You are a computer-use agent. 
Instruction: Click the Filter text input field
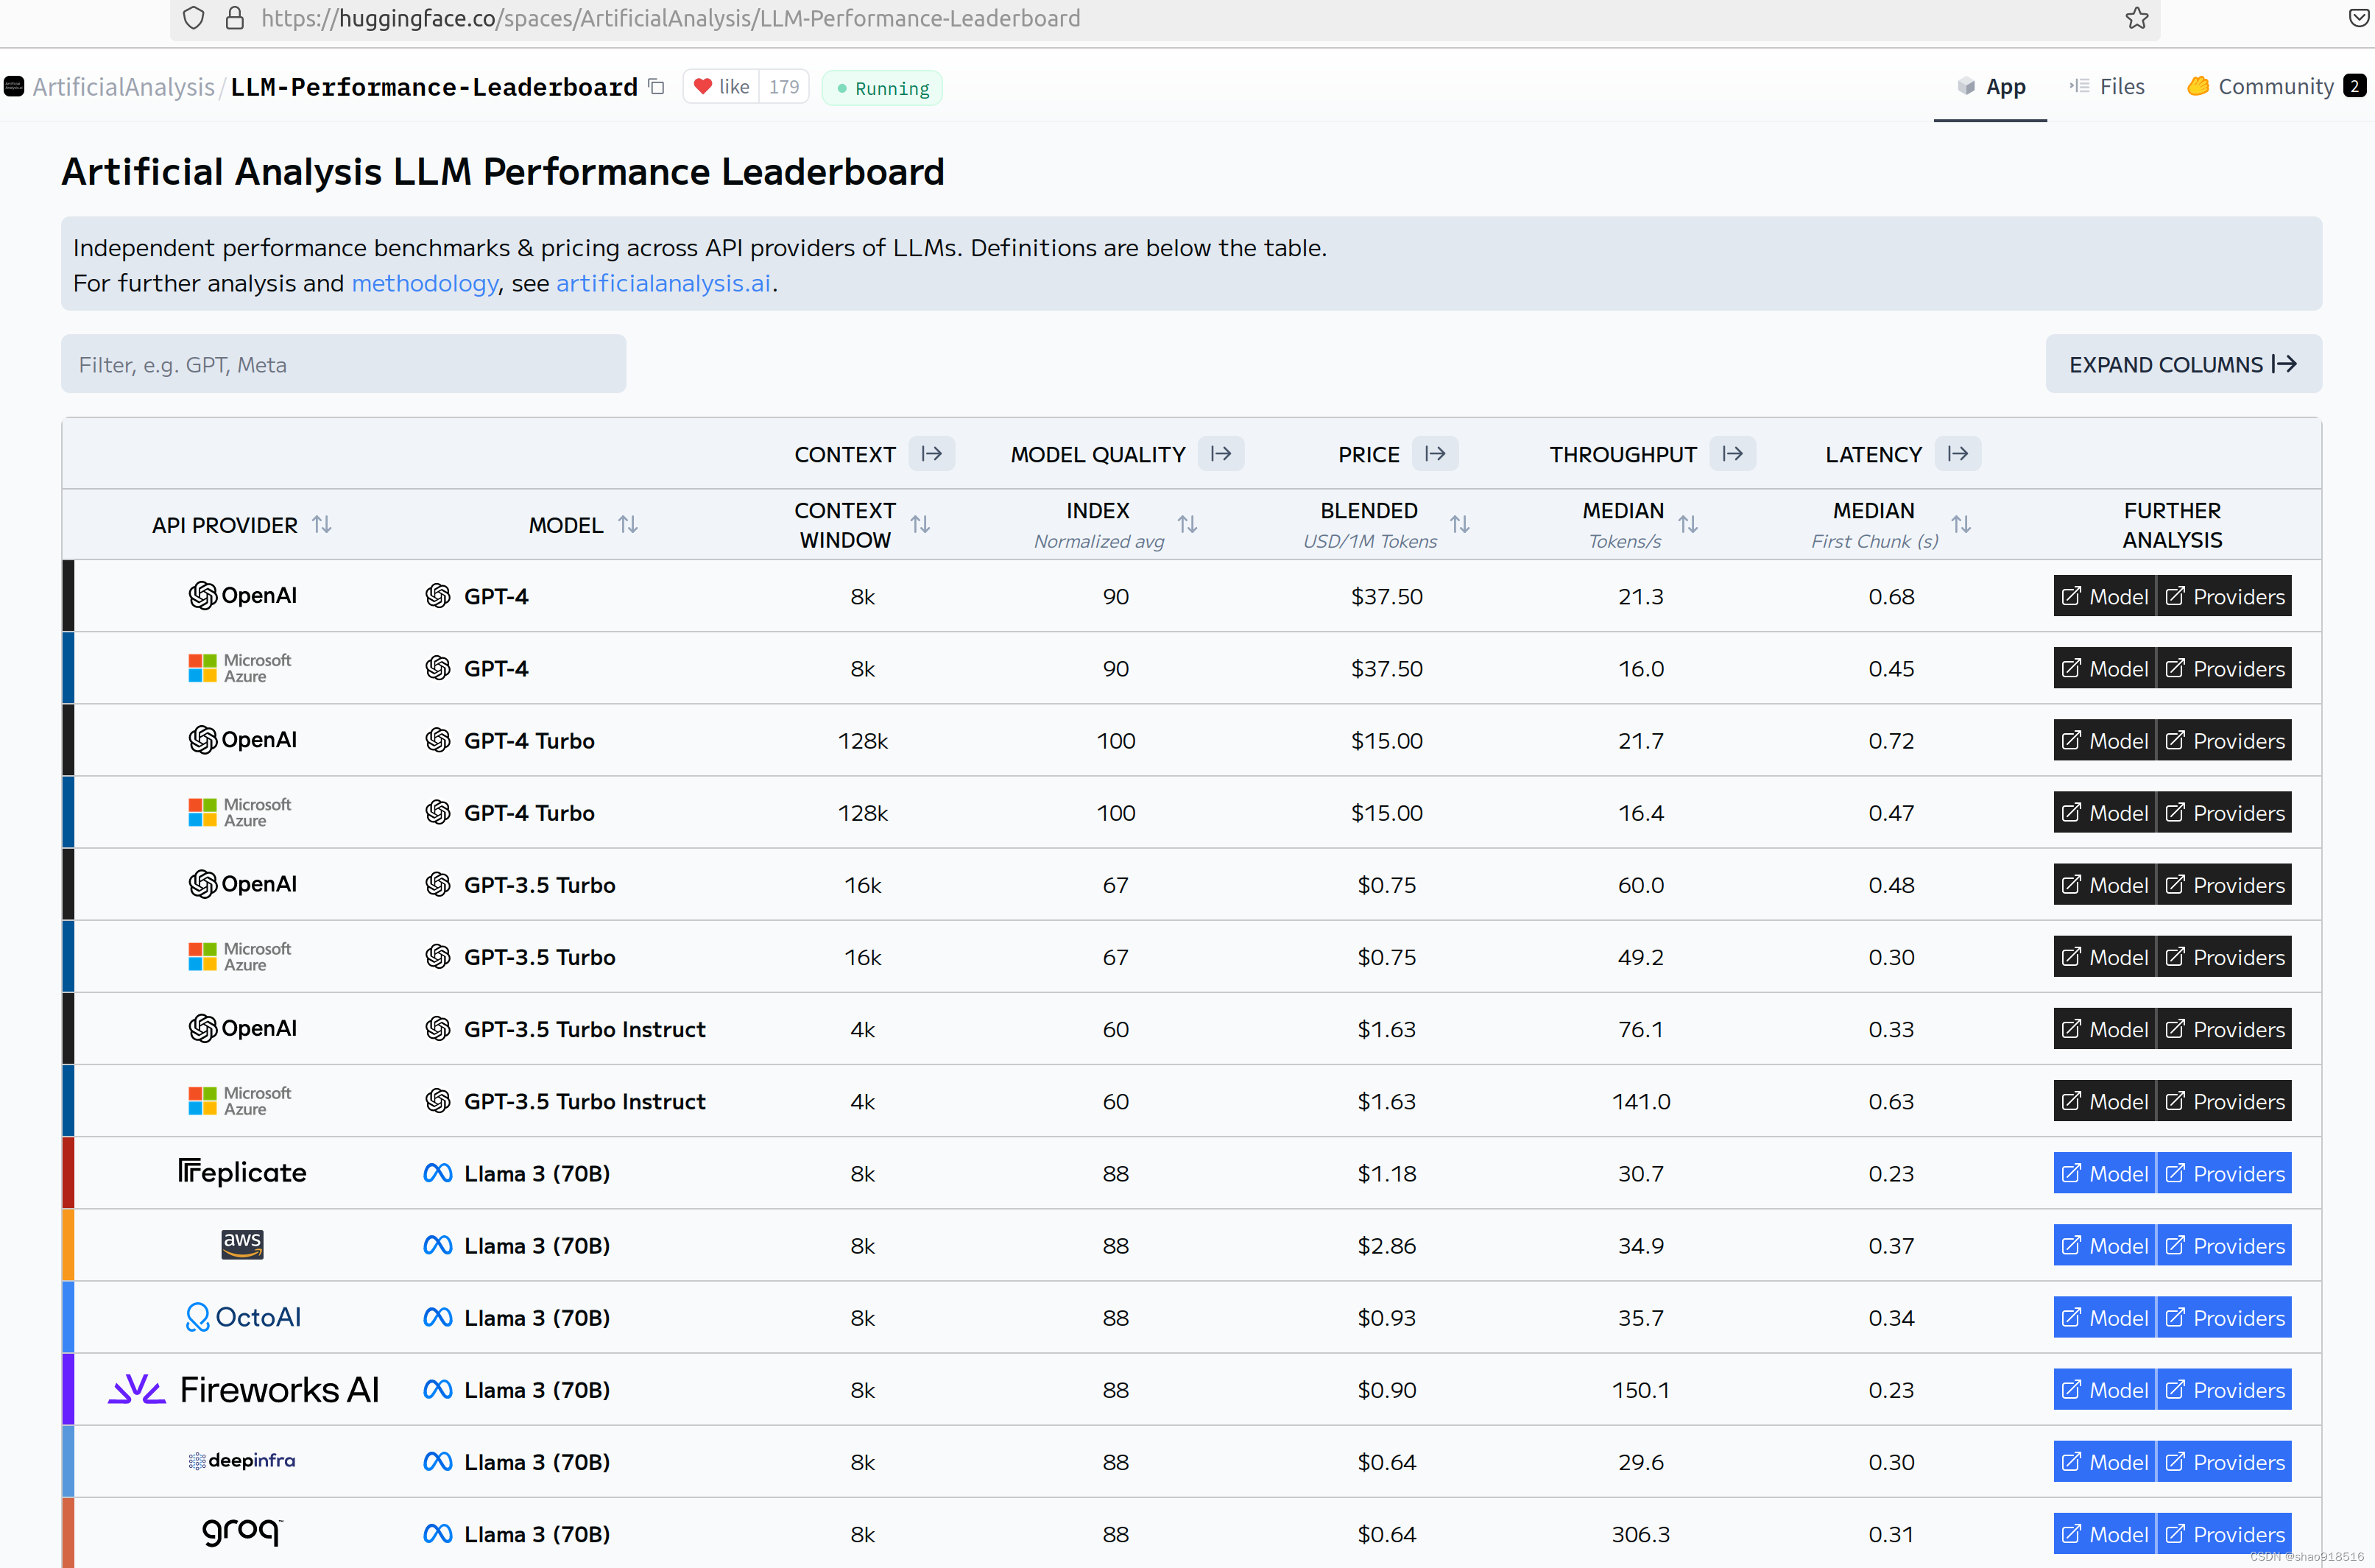point(343,364)
